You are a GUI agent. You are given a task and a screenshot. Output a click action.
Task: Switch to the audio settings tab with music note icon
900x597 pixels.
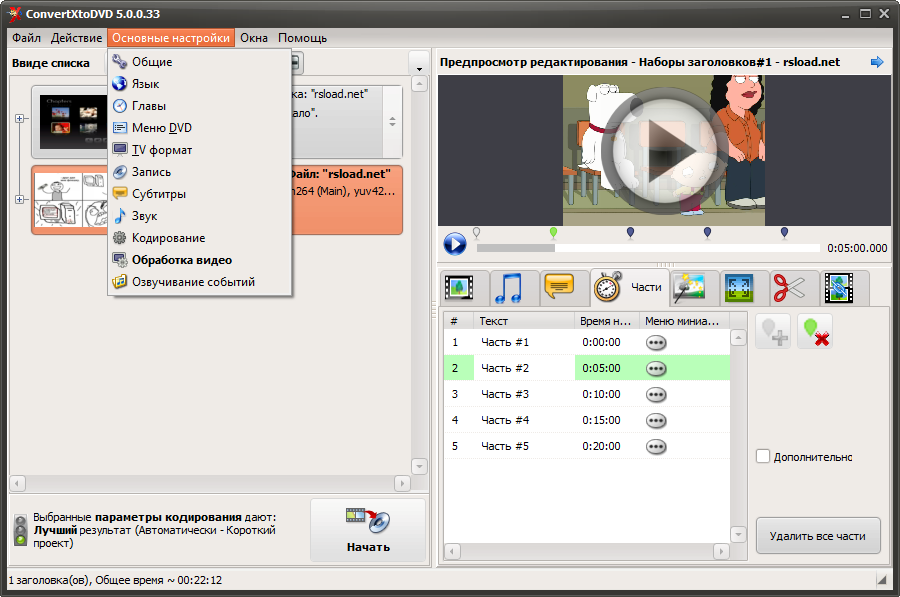511,288
